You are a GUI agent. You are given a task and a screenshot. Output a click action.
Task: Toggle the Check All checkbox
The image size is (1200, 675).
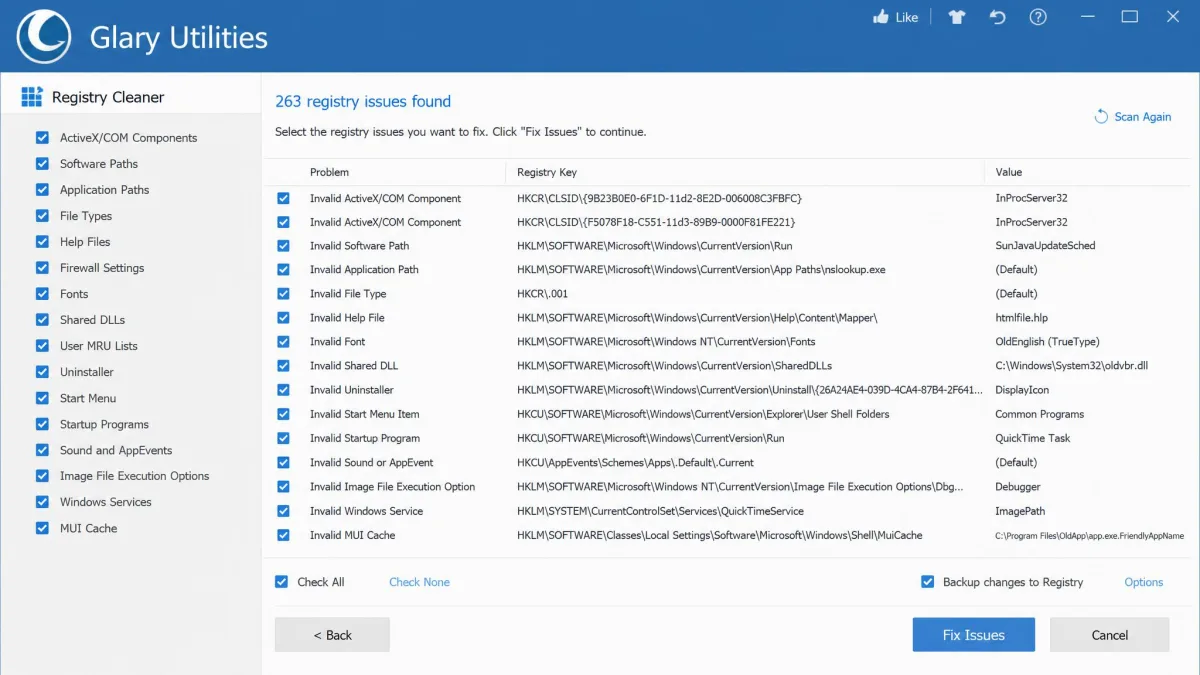pyautogui.click(x=282, y=581)
